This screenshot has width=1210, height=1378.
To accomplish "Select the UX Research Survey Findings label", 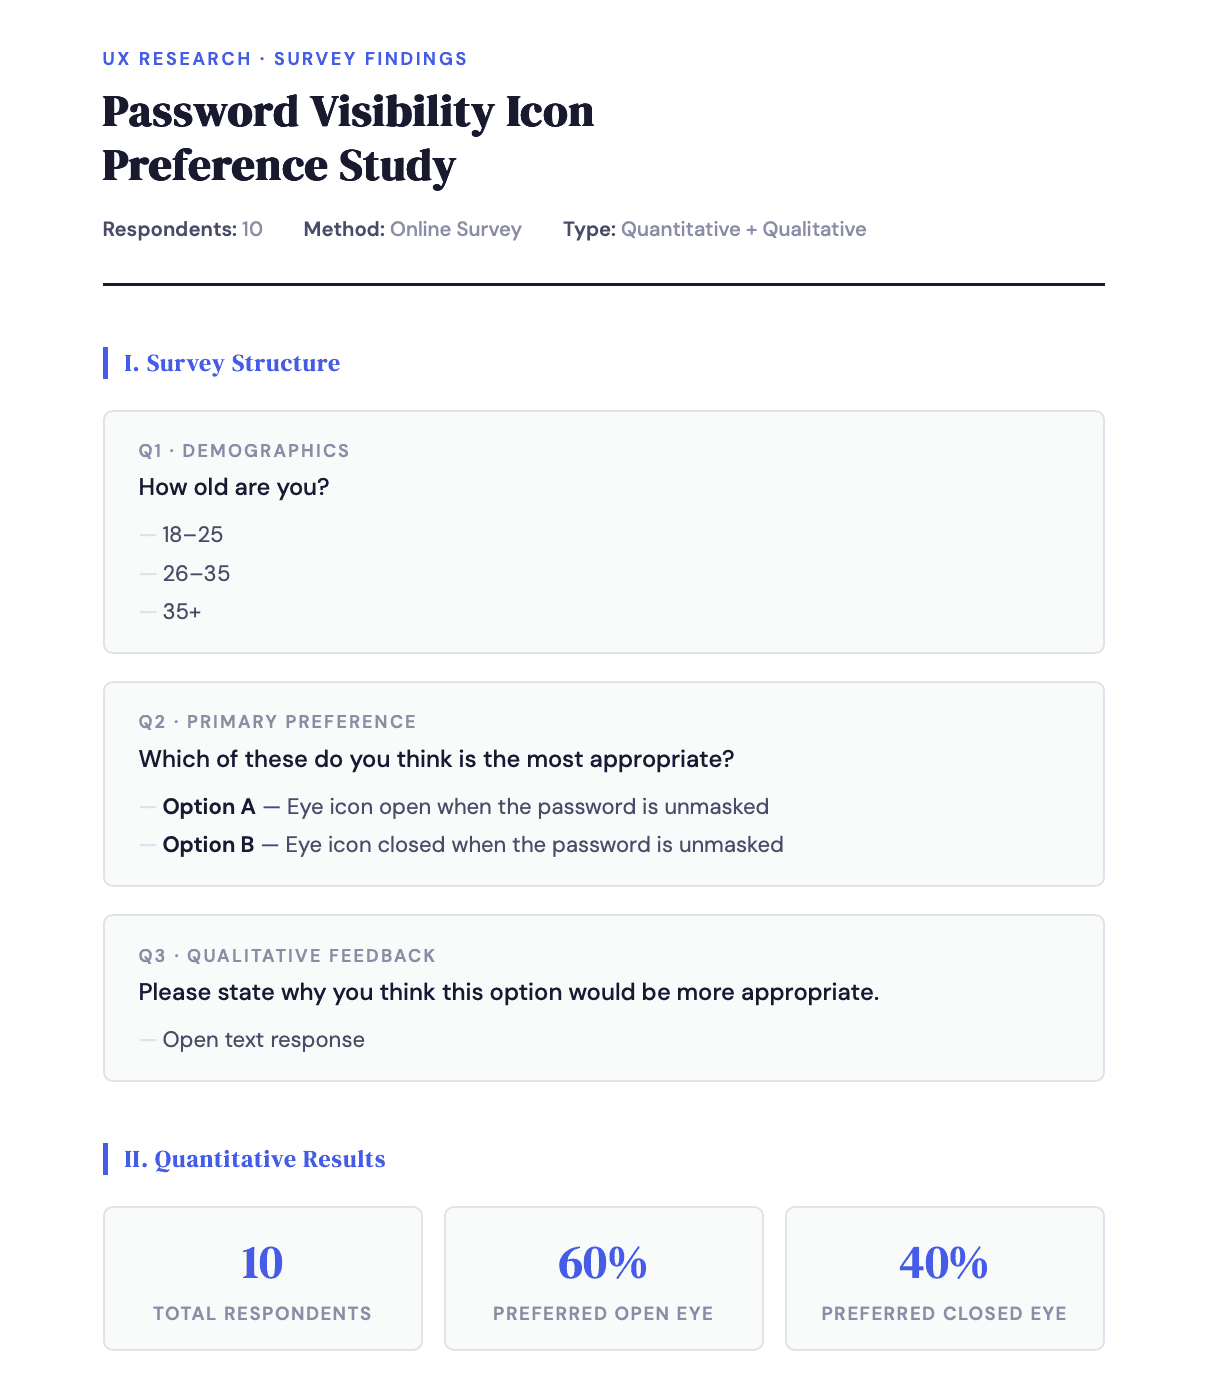I will coord(285,59).
